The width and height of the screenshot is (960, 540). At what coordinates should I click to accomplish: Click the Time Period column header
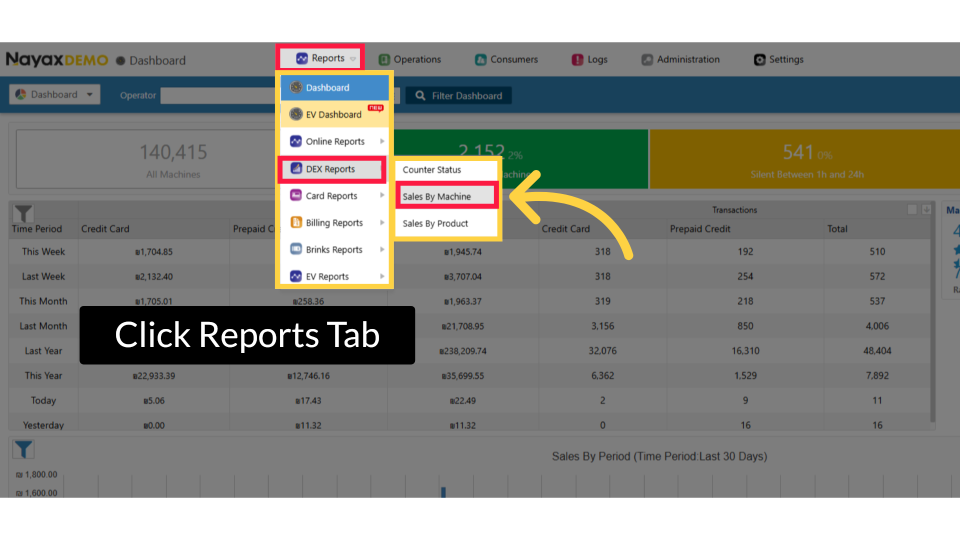[x=37, y=229]
